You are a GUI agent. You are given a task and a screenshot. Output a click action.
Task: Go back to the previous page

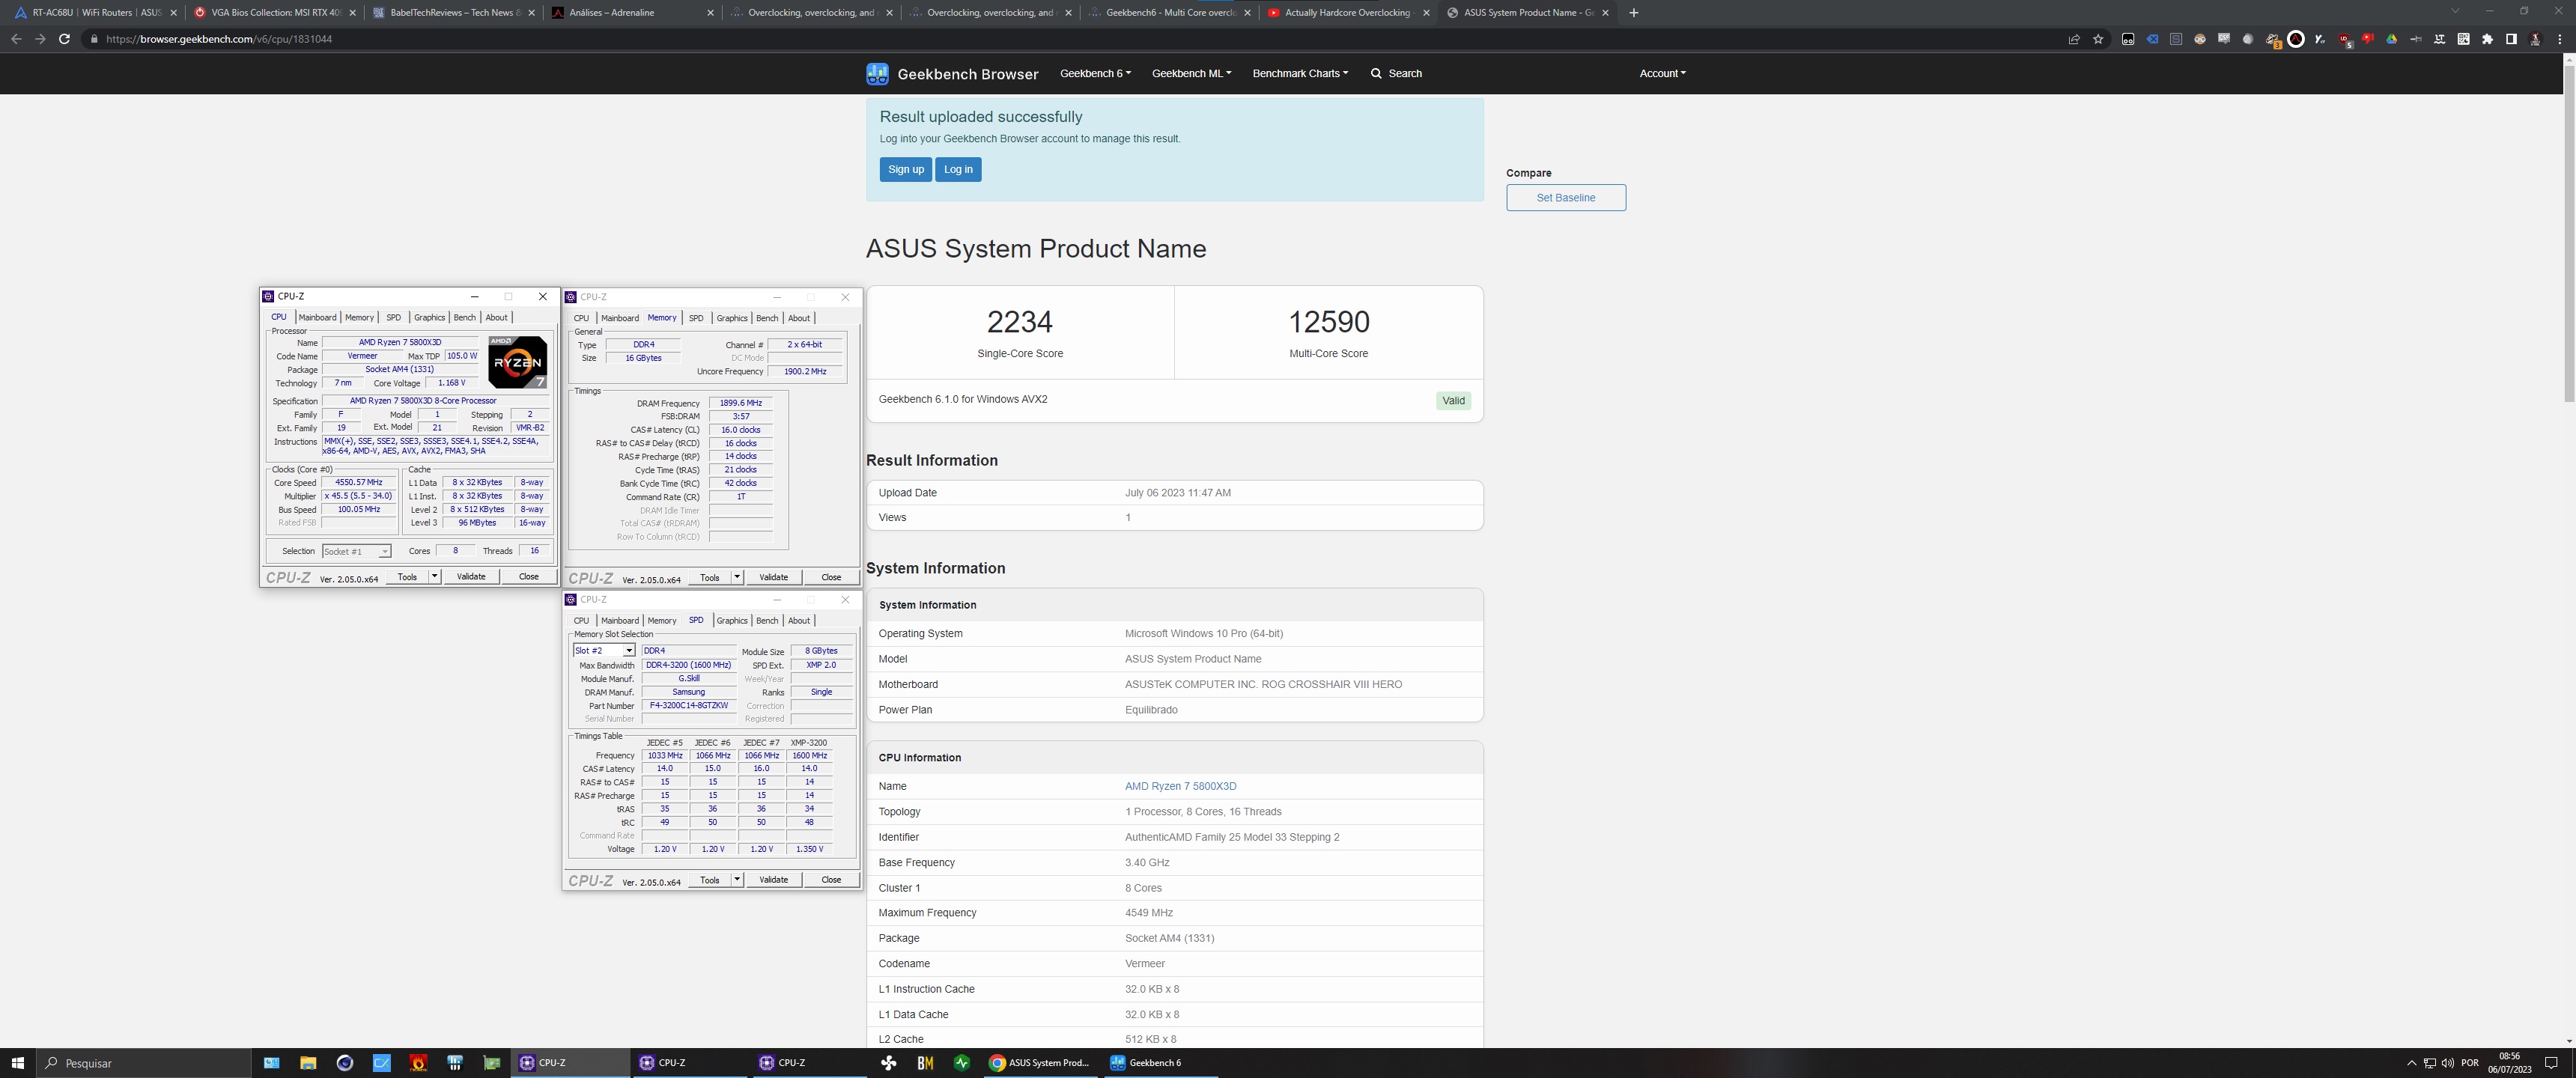point(16,39)
